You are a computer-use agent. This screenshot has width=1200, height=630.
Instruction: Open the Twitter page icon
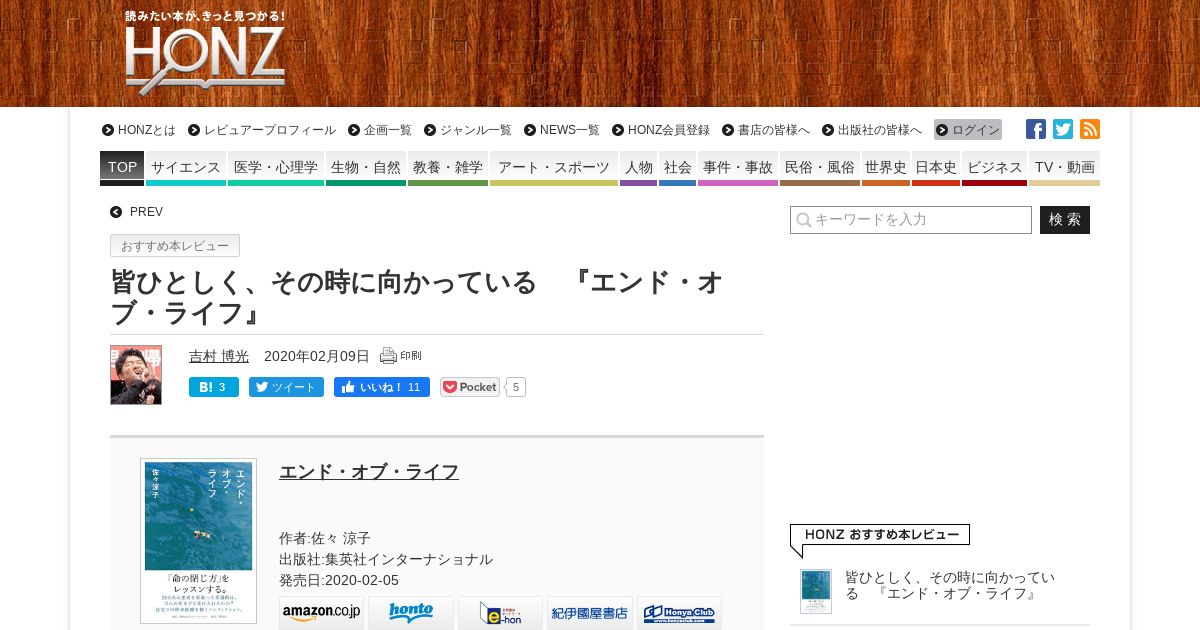tap(1063, 129)
